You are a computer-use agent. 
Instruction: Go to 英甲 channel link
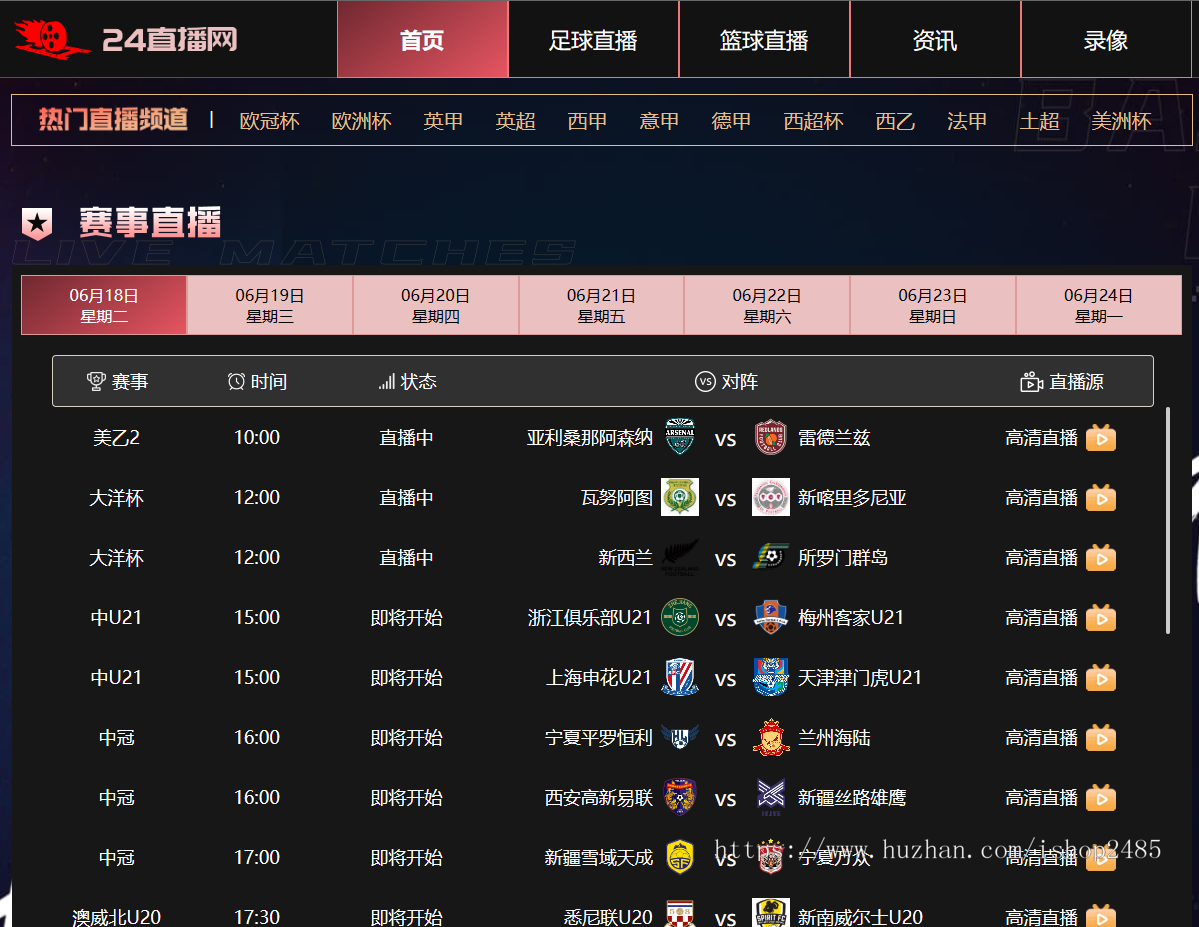[444, 121]
